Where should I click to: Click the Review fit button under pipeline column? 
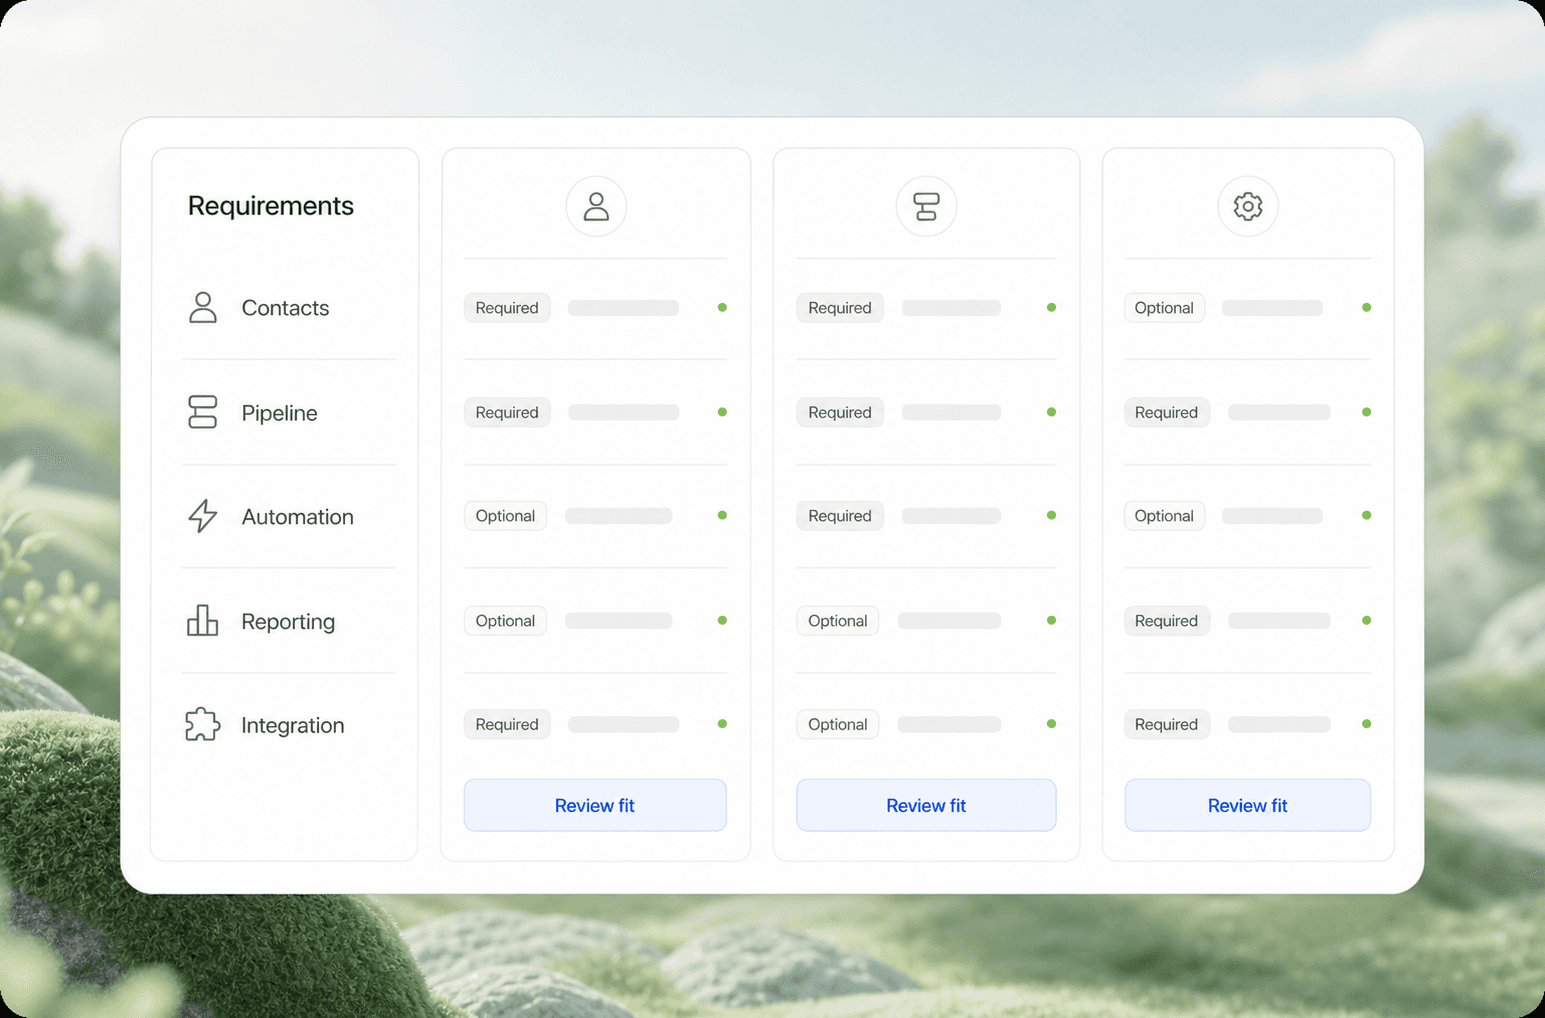point(926,805)
